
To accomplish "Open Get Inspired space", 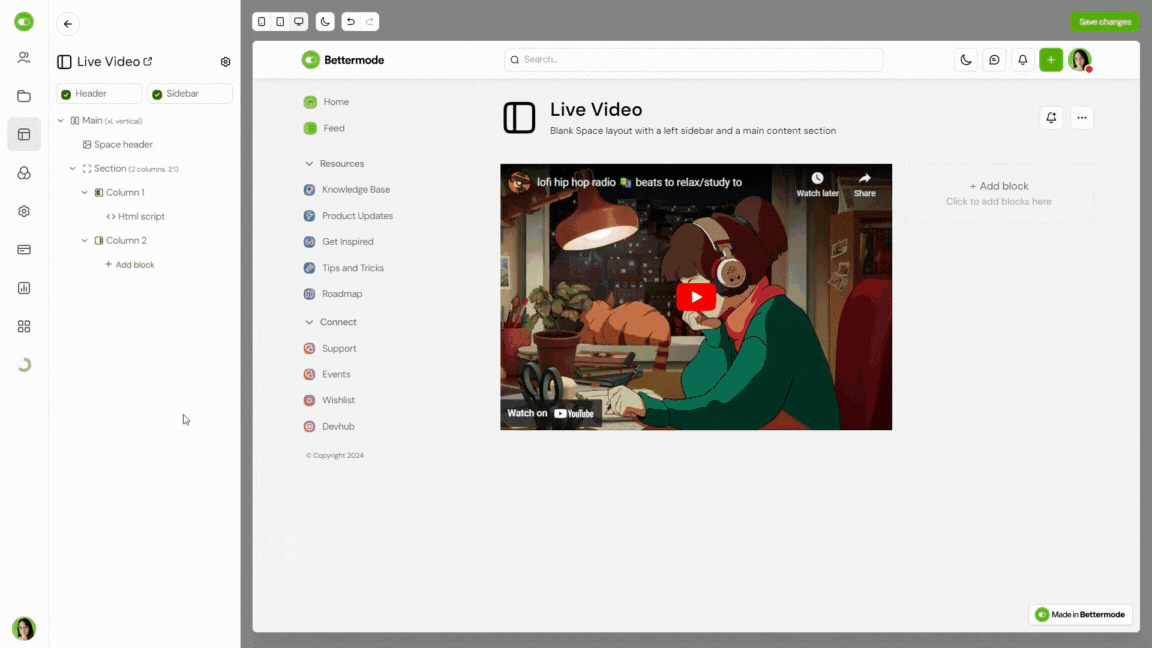I will click(339, 242).
